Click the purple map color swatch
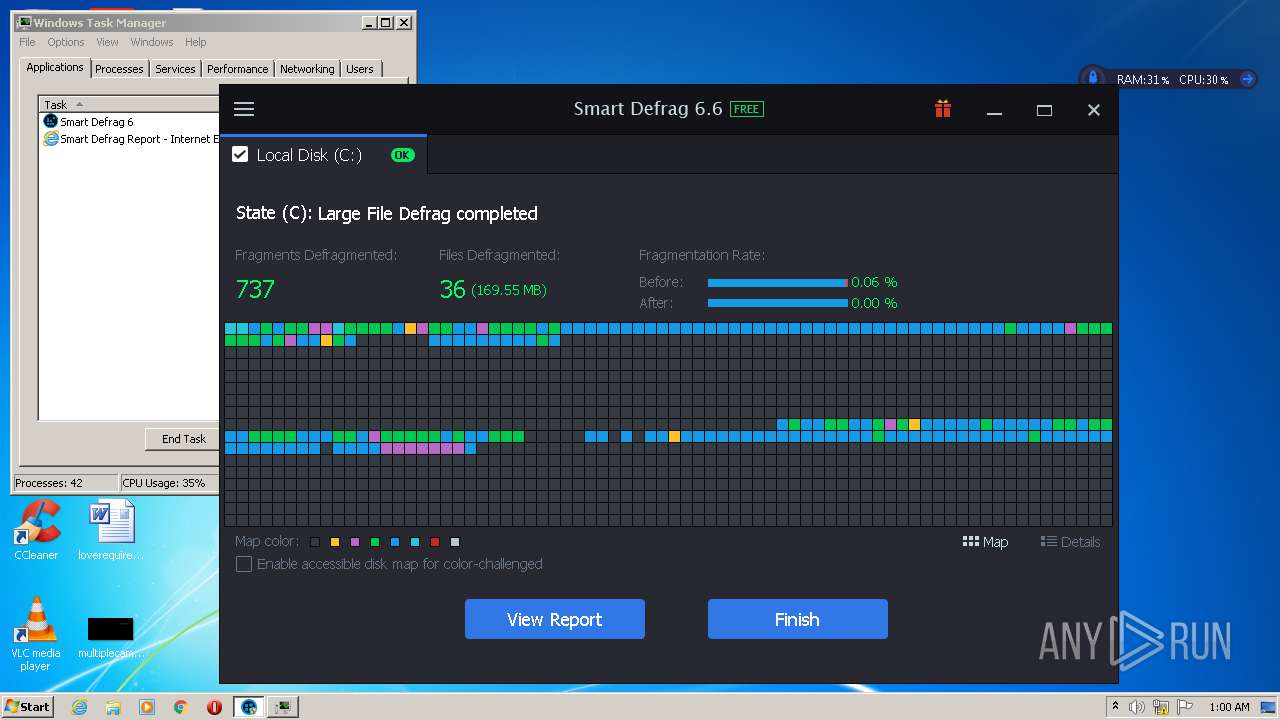 point(355,542)
